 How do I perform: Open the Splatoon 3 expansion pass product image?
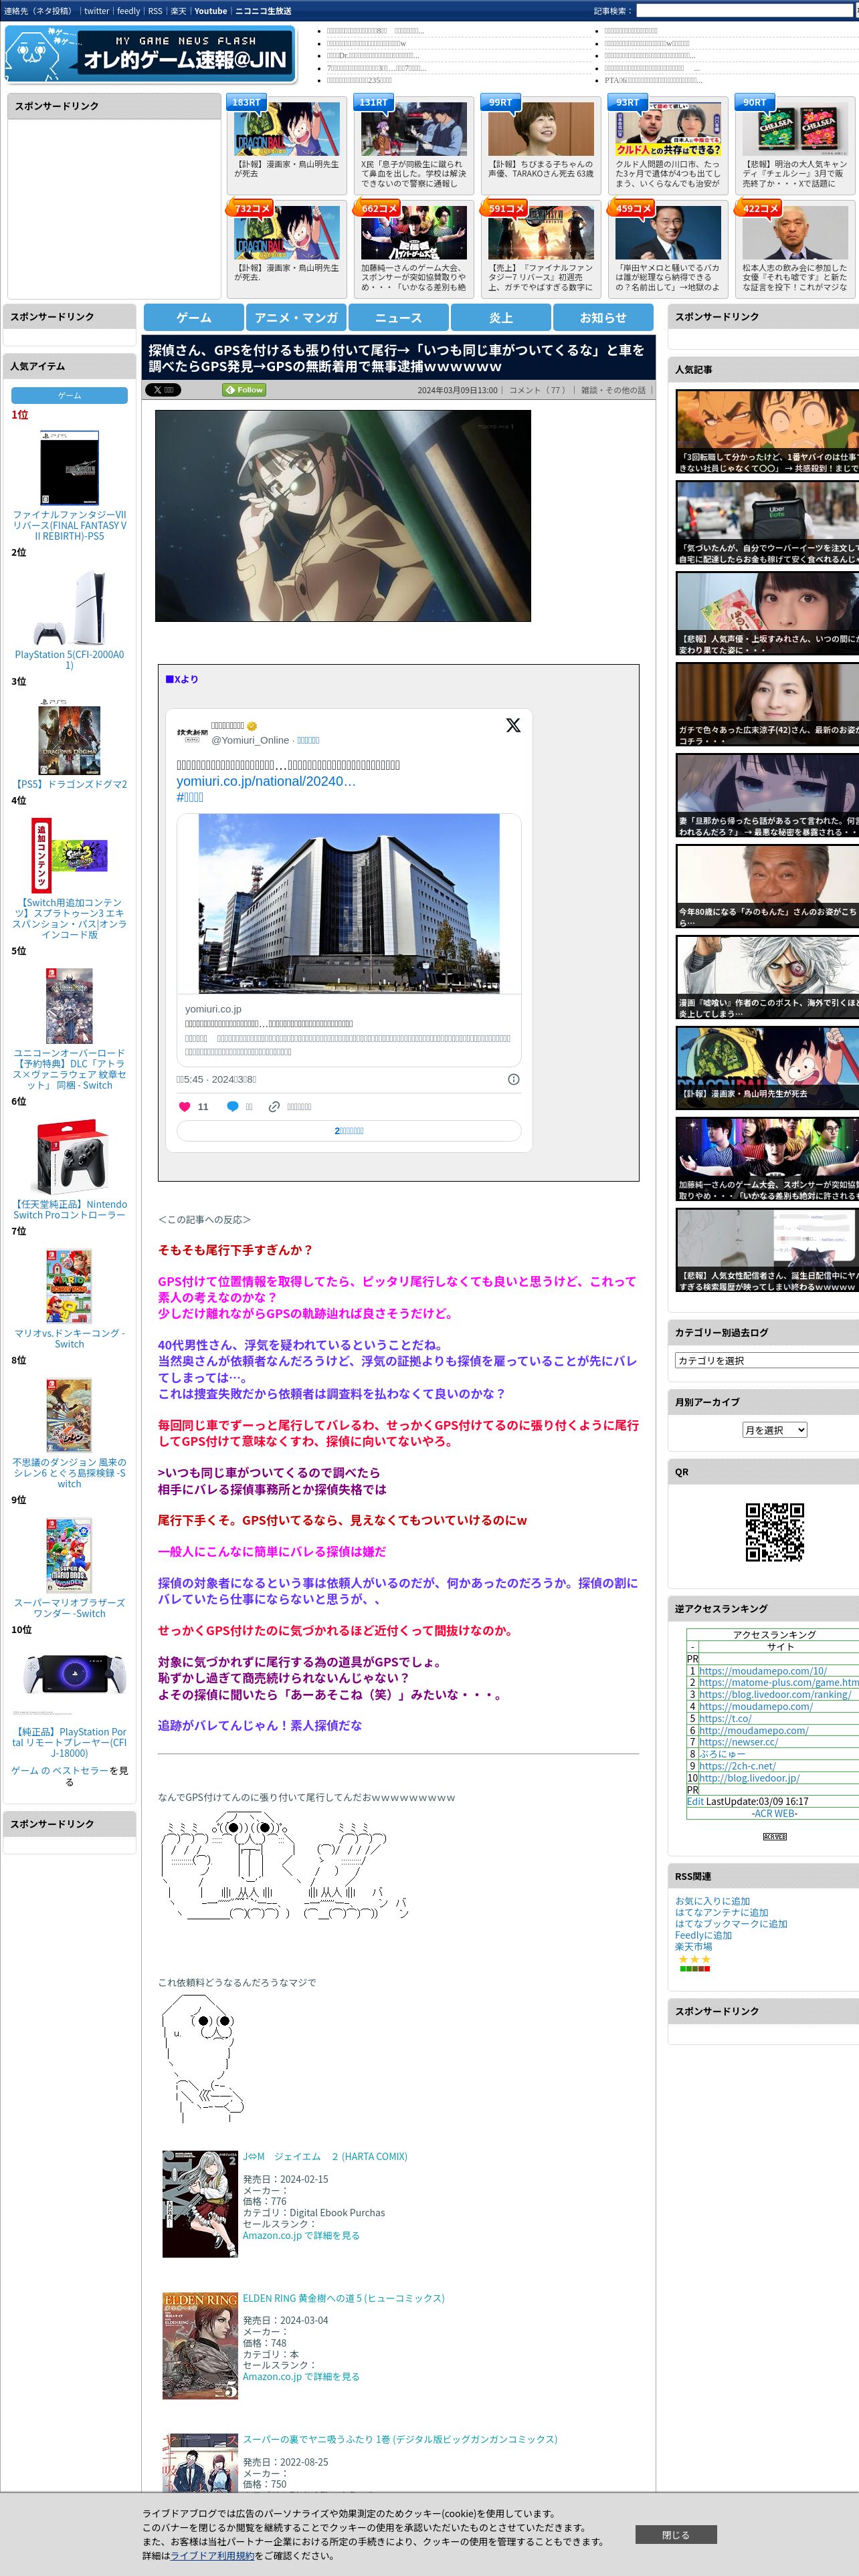(69, 856)
